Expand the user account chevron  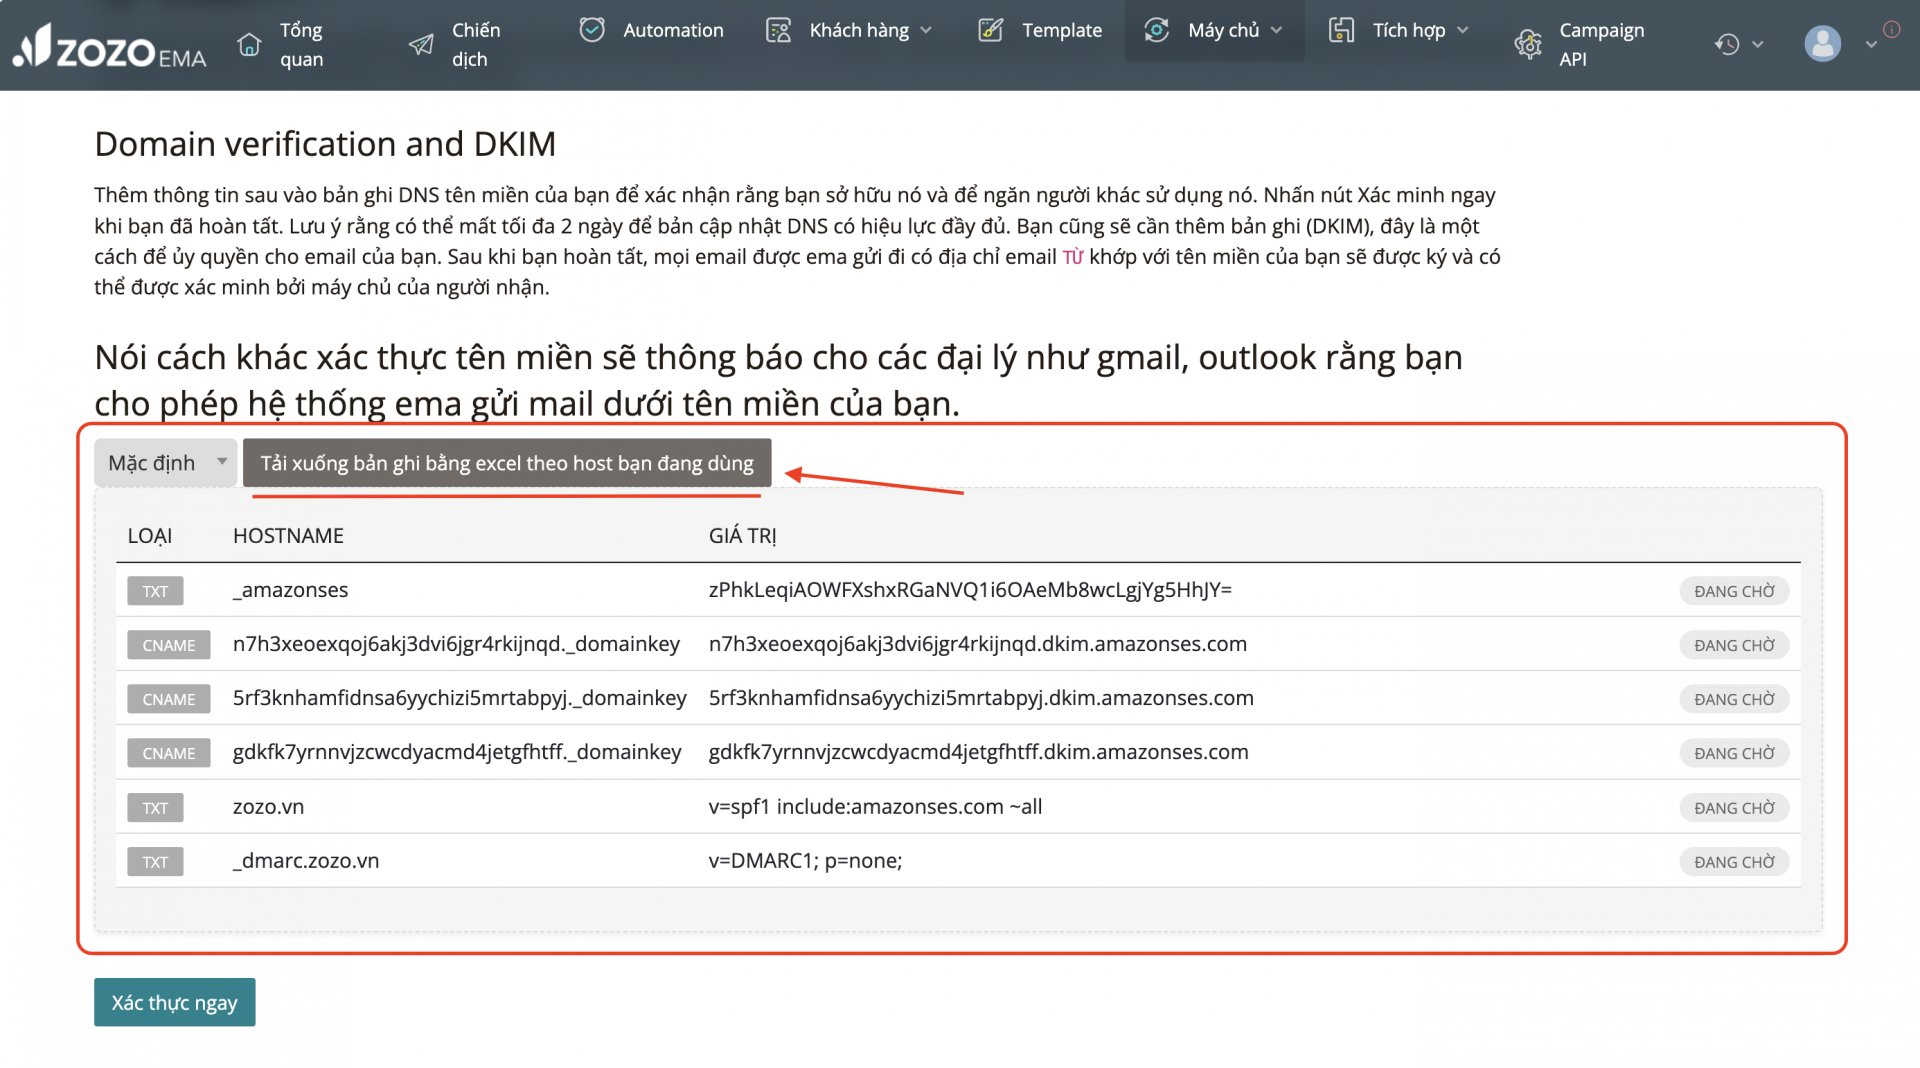pyautogui.click(x=1871, y=45)
